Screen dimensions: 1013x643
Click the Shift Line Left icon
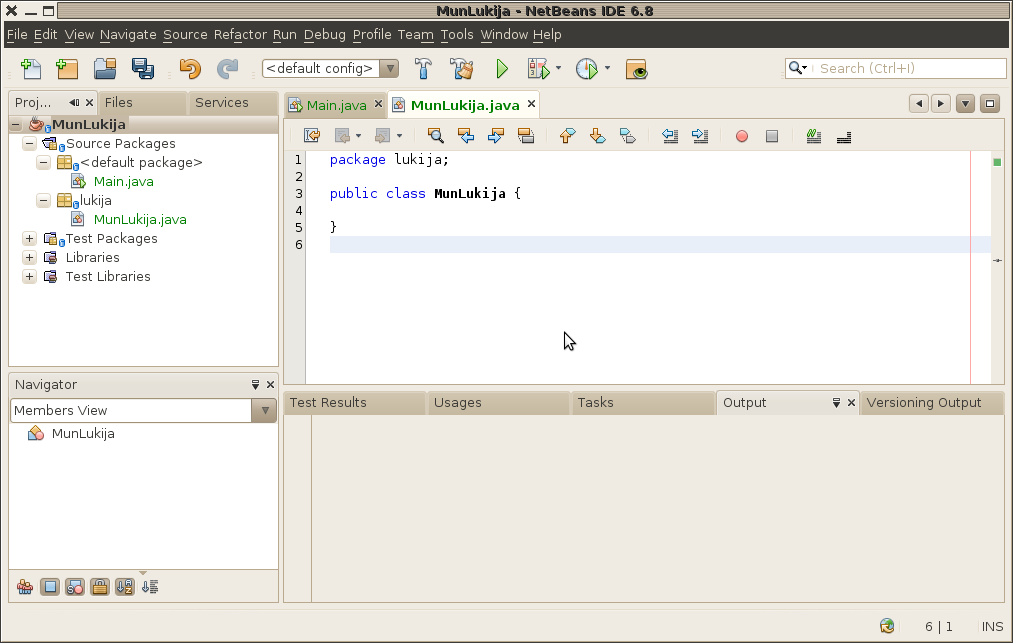coord(670,136)
